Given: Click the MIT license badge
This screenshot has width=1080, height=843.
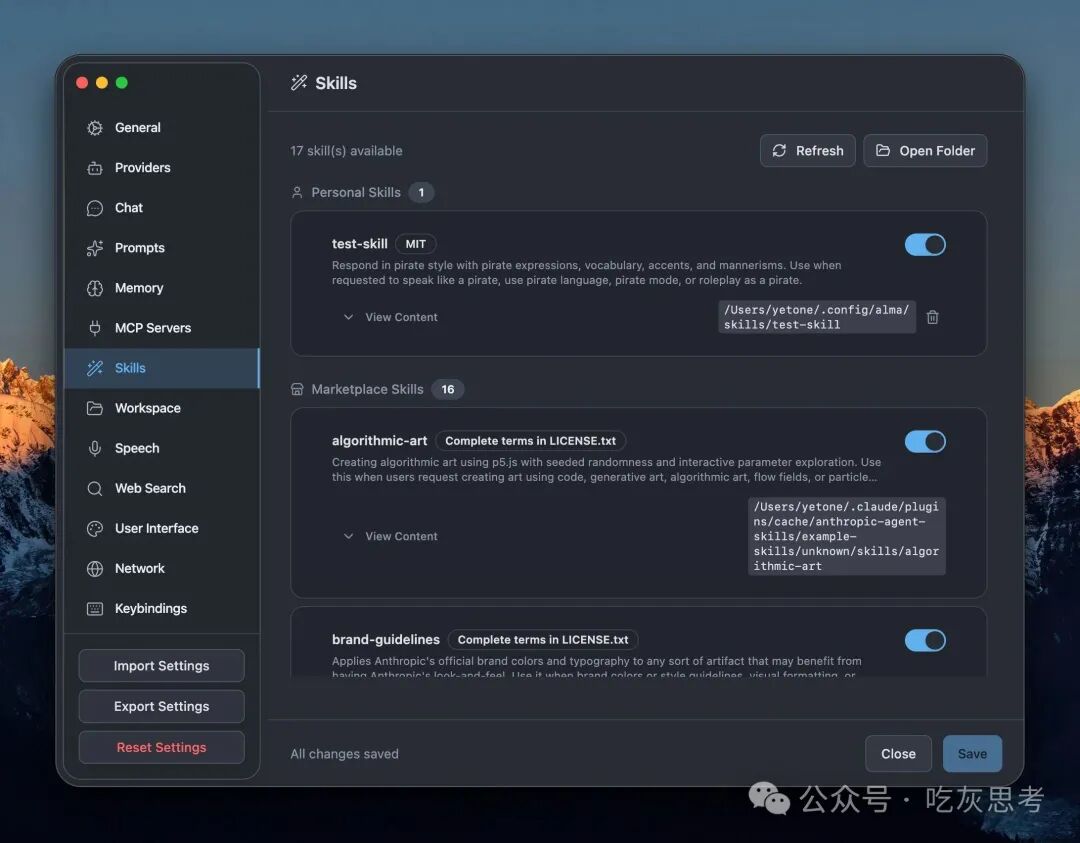Looking at the screenshot, I should [415, 244].
